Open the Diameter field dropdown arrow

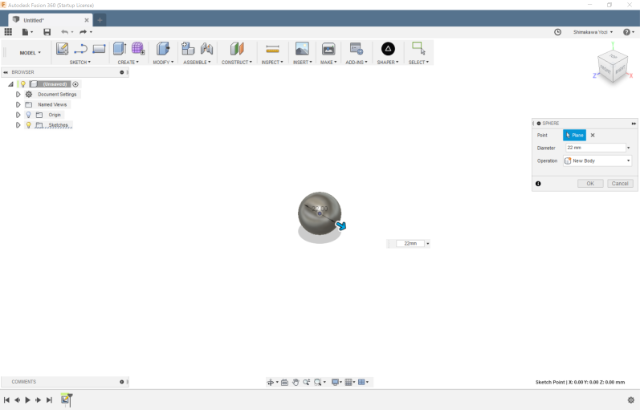[x=629, y=148]
